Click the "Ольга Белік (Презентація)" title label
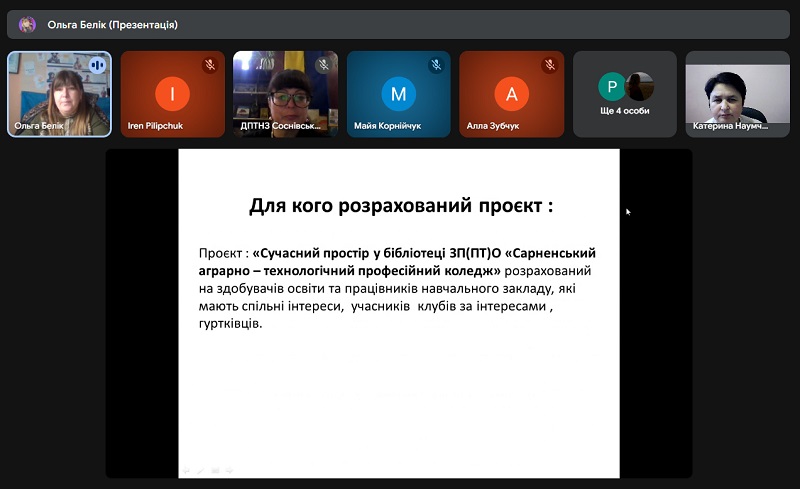This screenshot has height=489, width=800. click(112, 24)
